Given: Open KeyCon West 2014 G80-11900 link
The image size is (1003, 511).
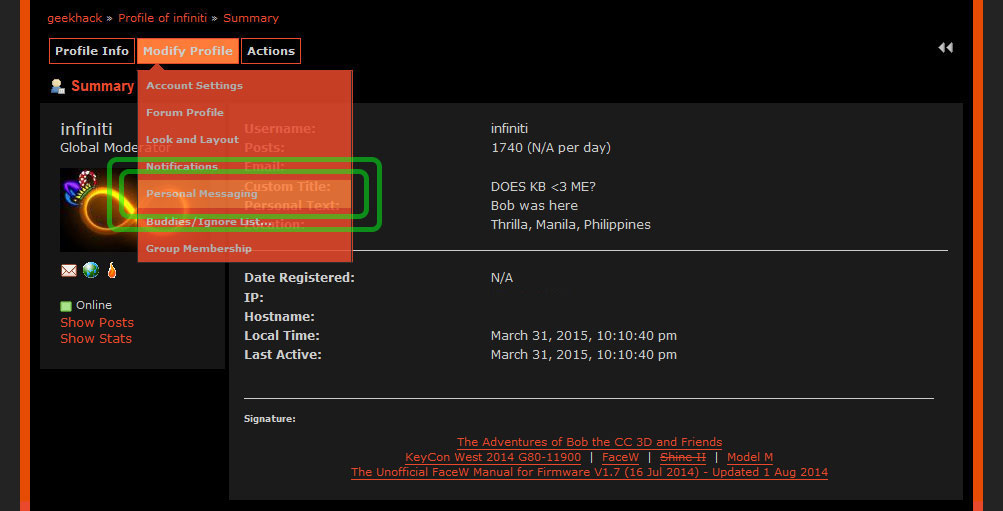Looking at the screenshot, I should point(493,457).
